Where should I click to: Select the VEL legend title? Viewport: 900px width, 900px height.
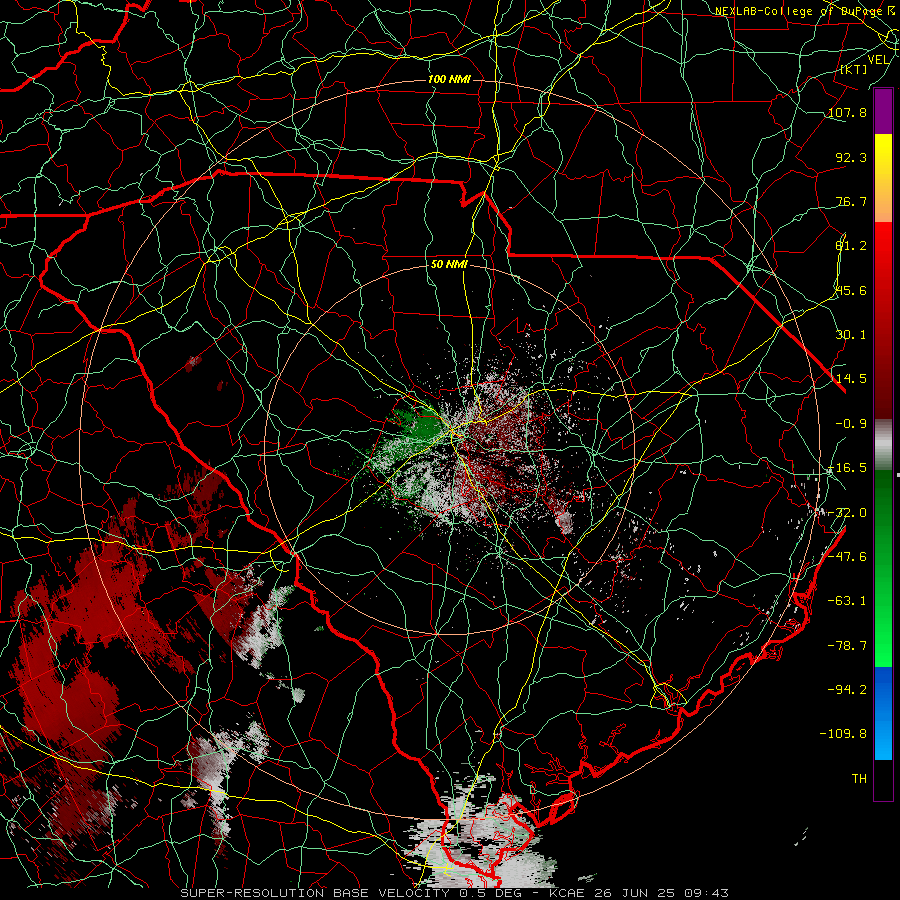pyautogui.click(x=879, y=60)
